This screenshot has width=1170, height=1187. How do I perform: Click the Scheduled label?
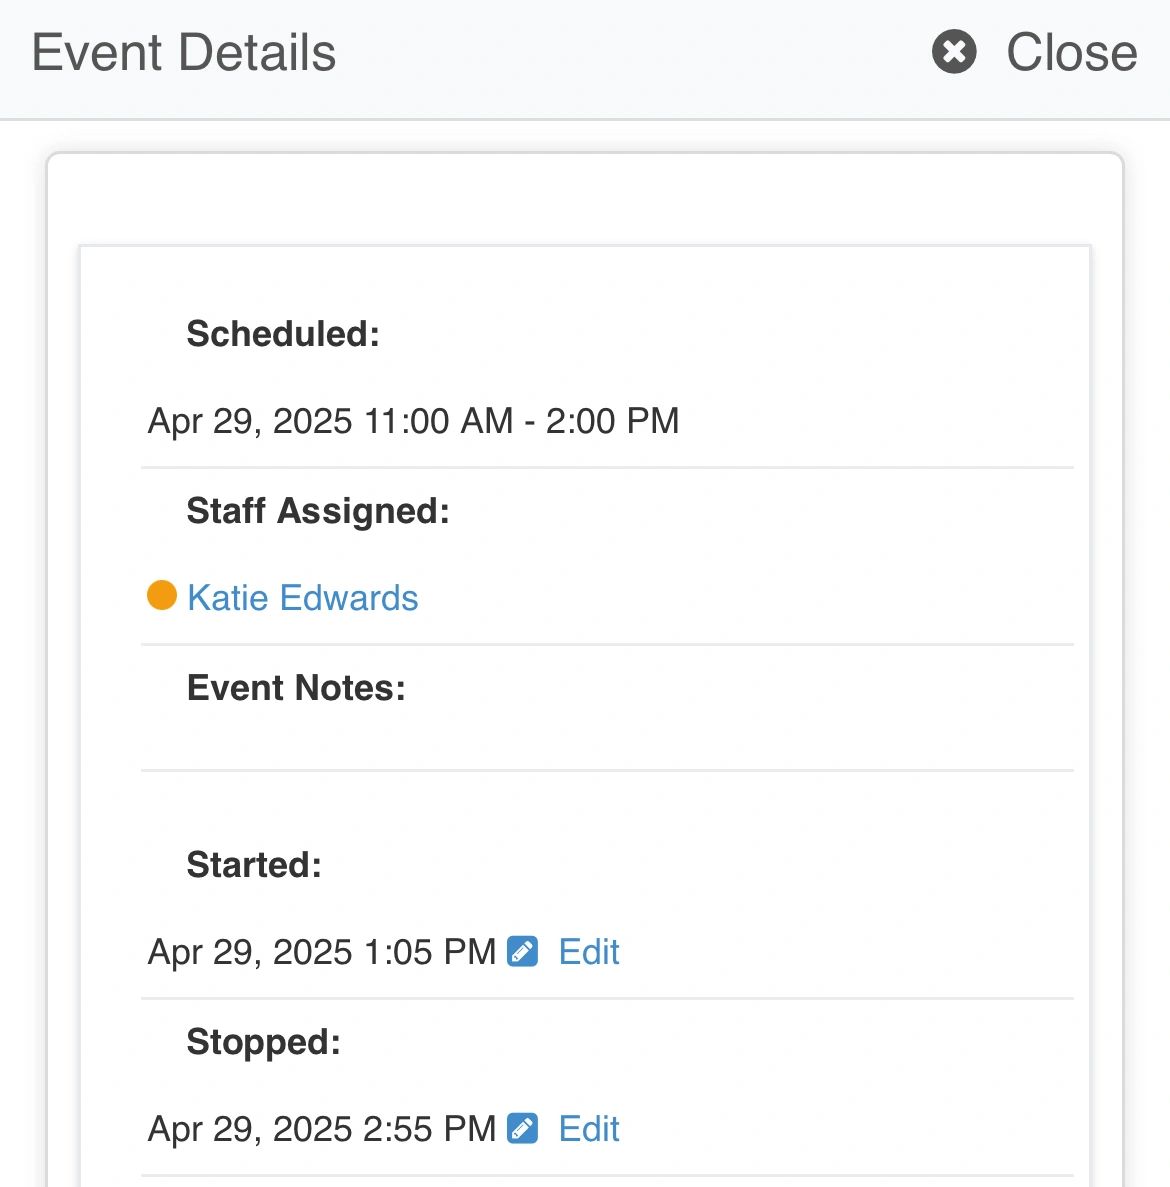pos(283,334)
